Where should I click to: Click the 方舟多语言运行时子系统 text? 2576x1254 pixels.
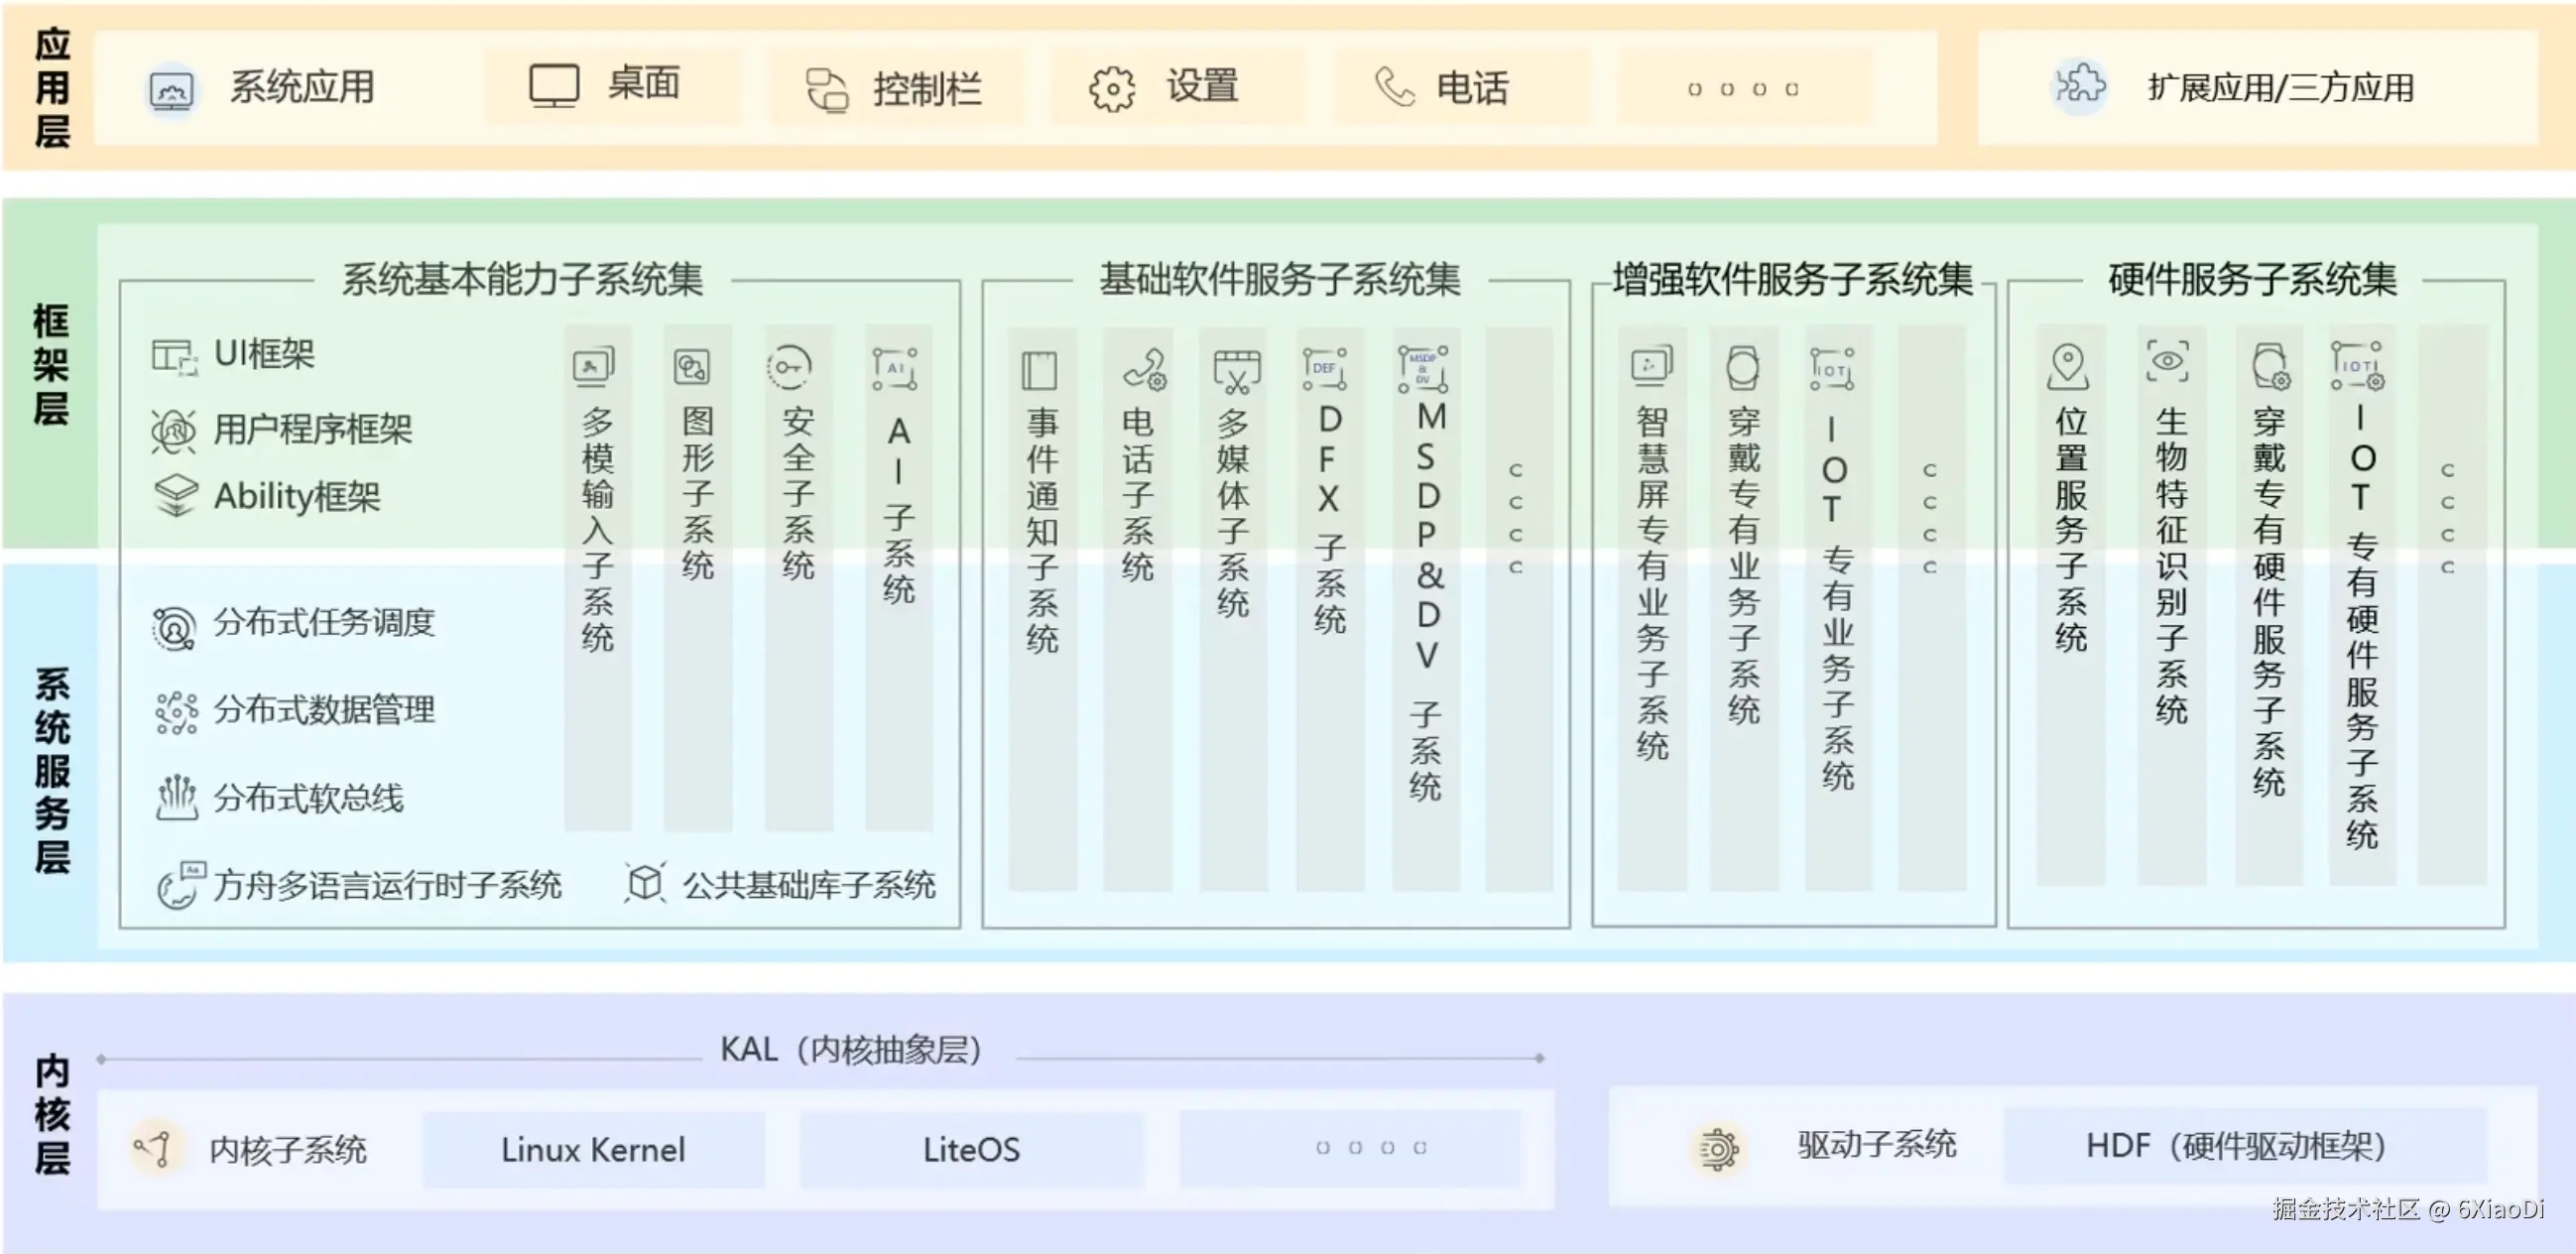[388, 886]
